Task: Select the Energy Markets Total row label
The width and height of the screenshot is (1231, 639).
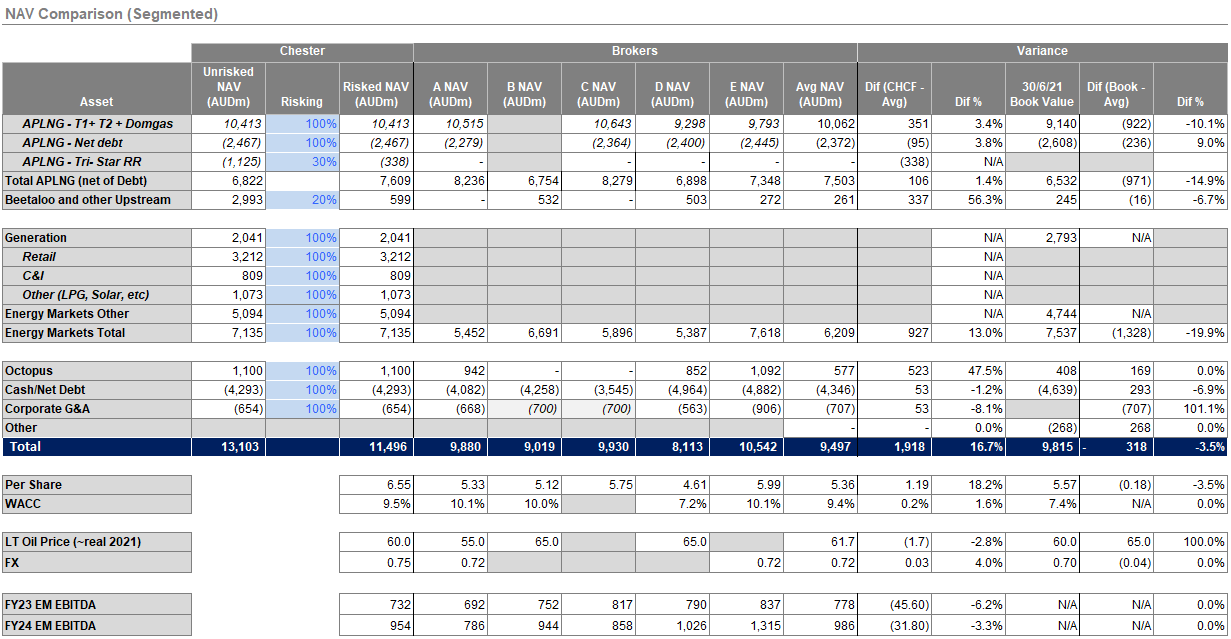Action: click(66, 333)
